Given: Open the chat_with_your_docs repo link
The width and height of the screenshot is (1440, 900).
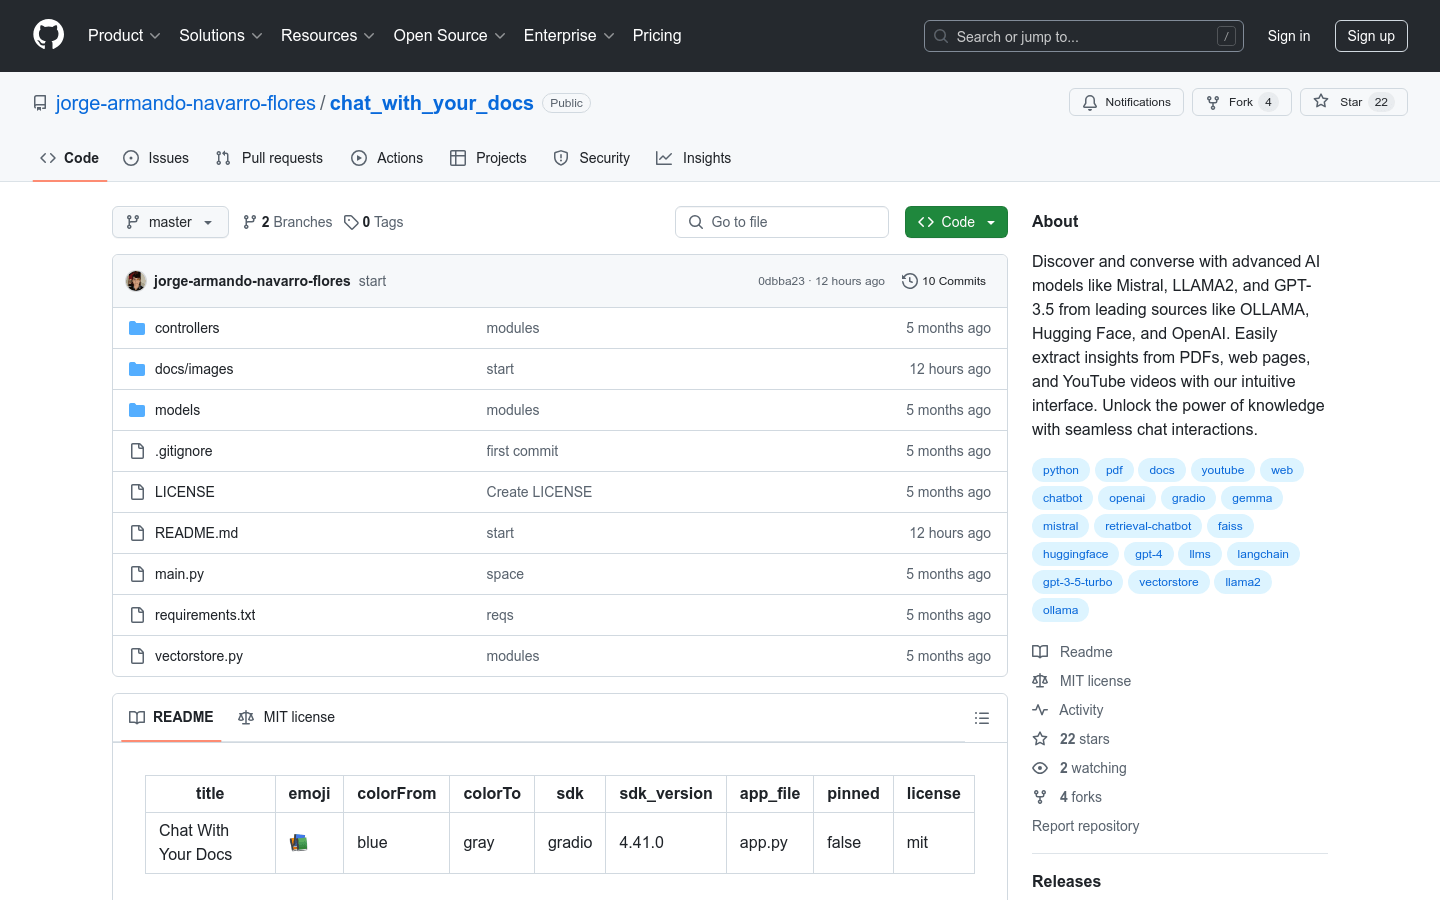Looking at the screenshot, I should point(432,103).
